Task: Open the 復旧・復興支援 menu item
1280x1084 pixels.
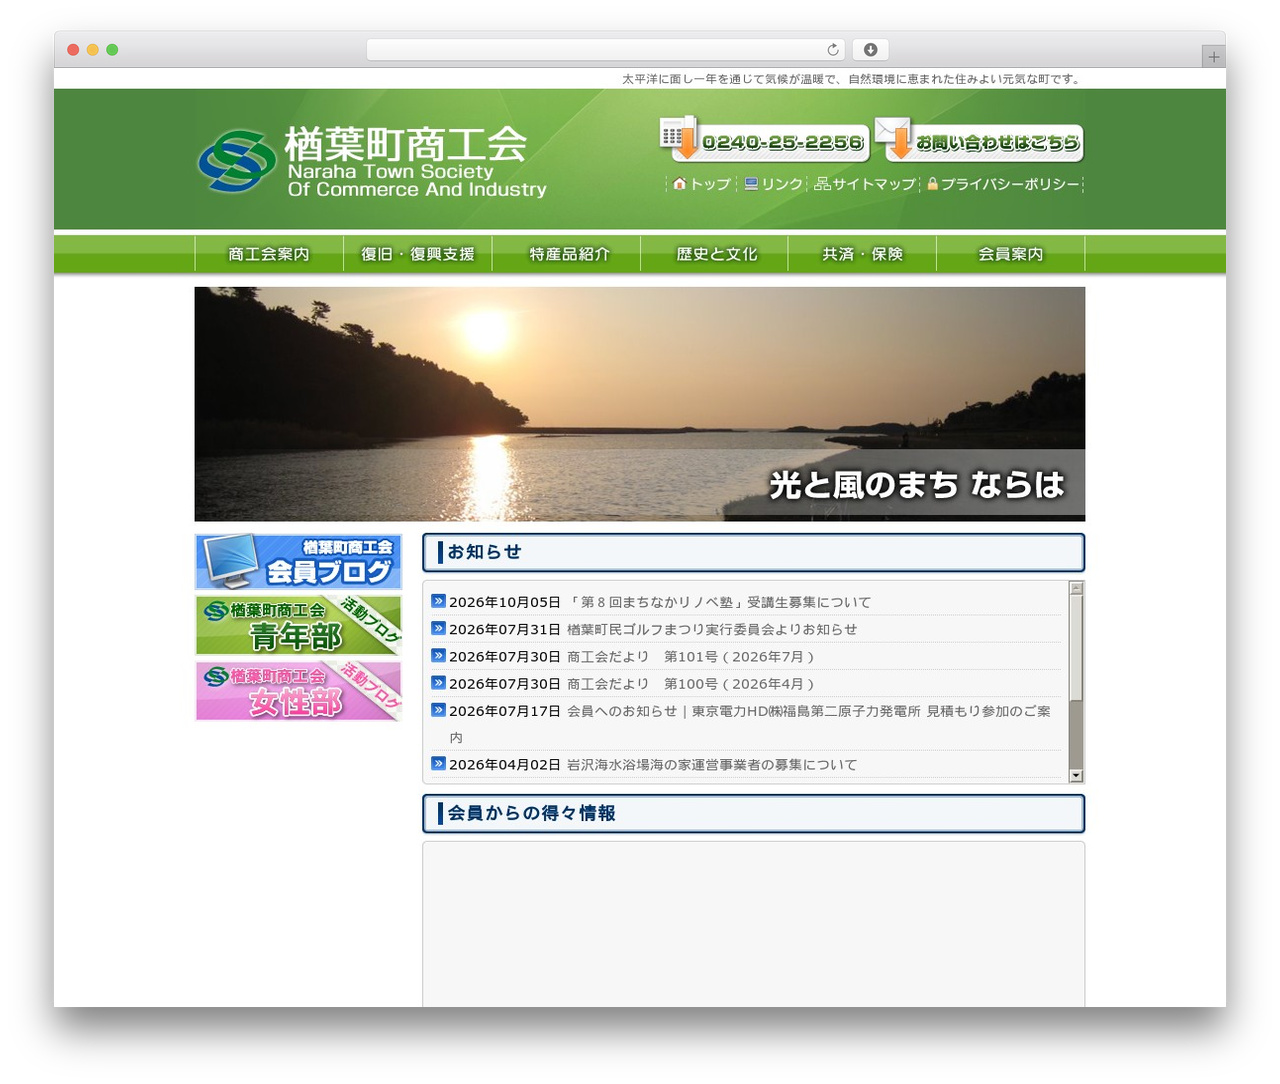Action: pyautogui.click(x=418, y=254)
